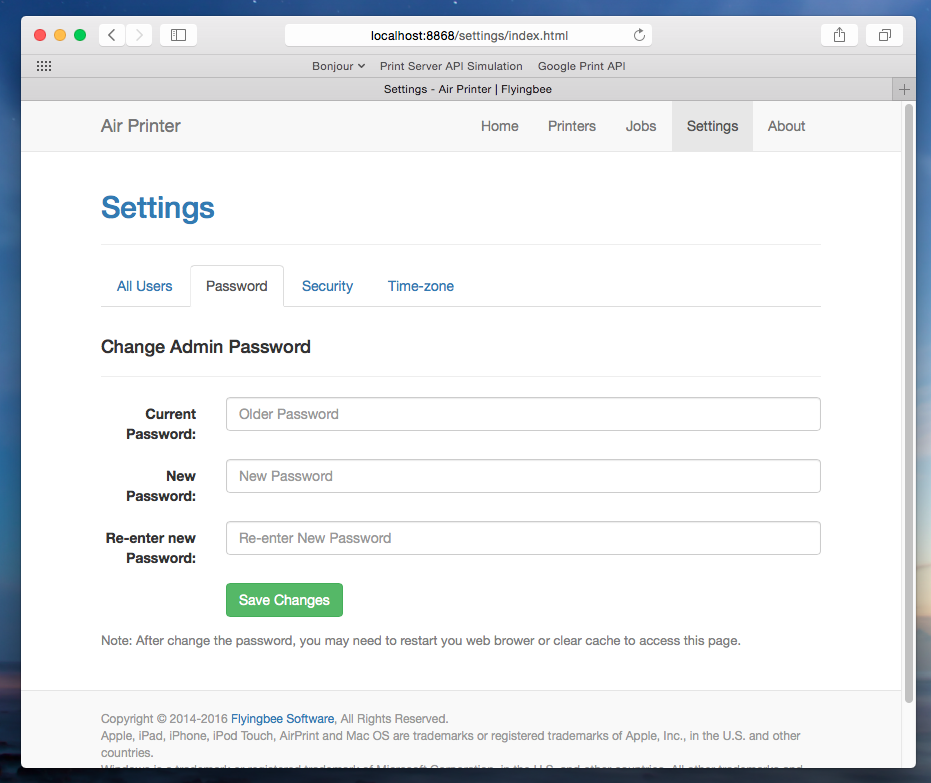Click the note about restarting the browser
Viewport: 931px width, 783px height.
[x=420, y=641]
